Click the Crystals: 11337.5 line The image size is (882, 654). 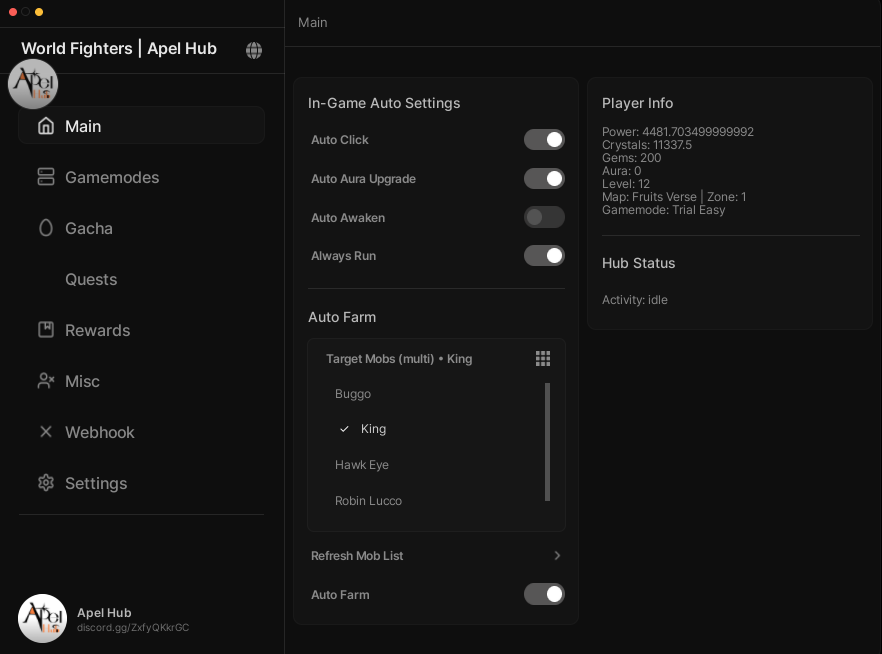(647, 145)
